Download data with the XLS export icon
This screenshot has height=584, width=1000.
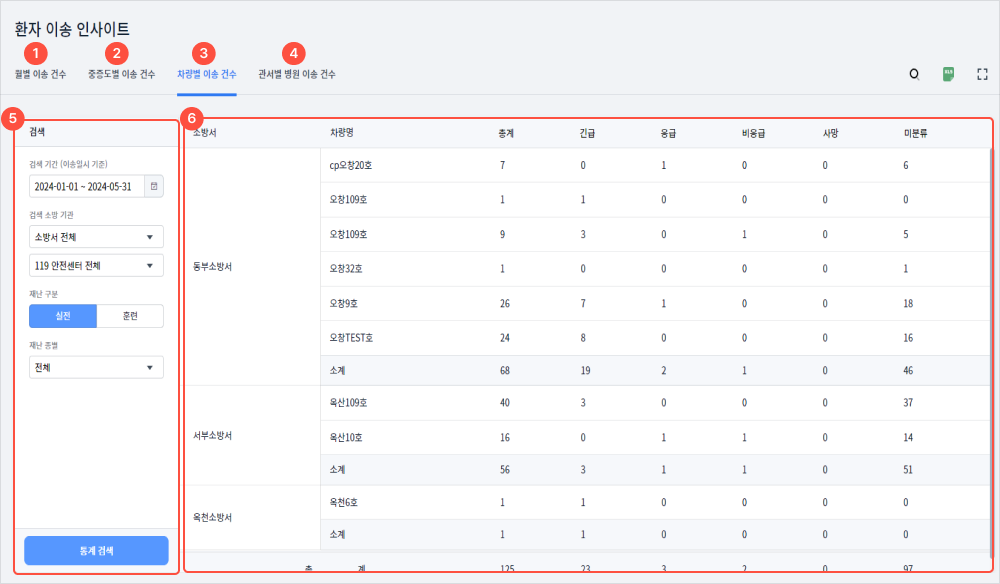click(x=948, y=74)
